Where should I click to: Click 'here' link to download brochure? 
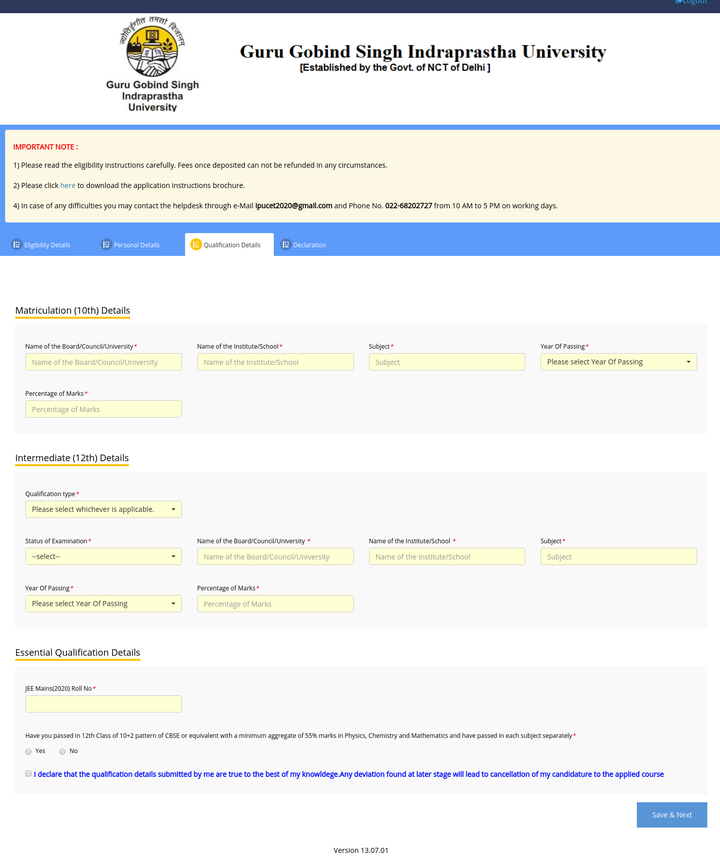(68, 185)
